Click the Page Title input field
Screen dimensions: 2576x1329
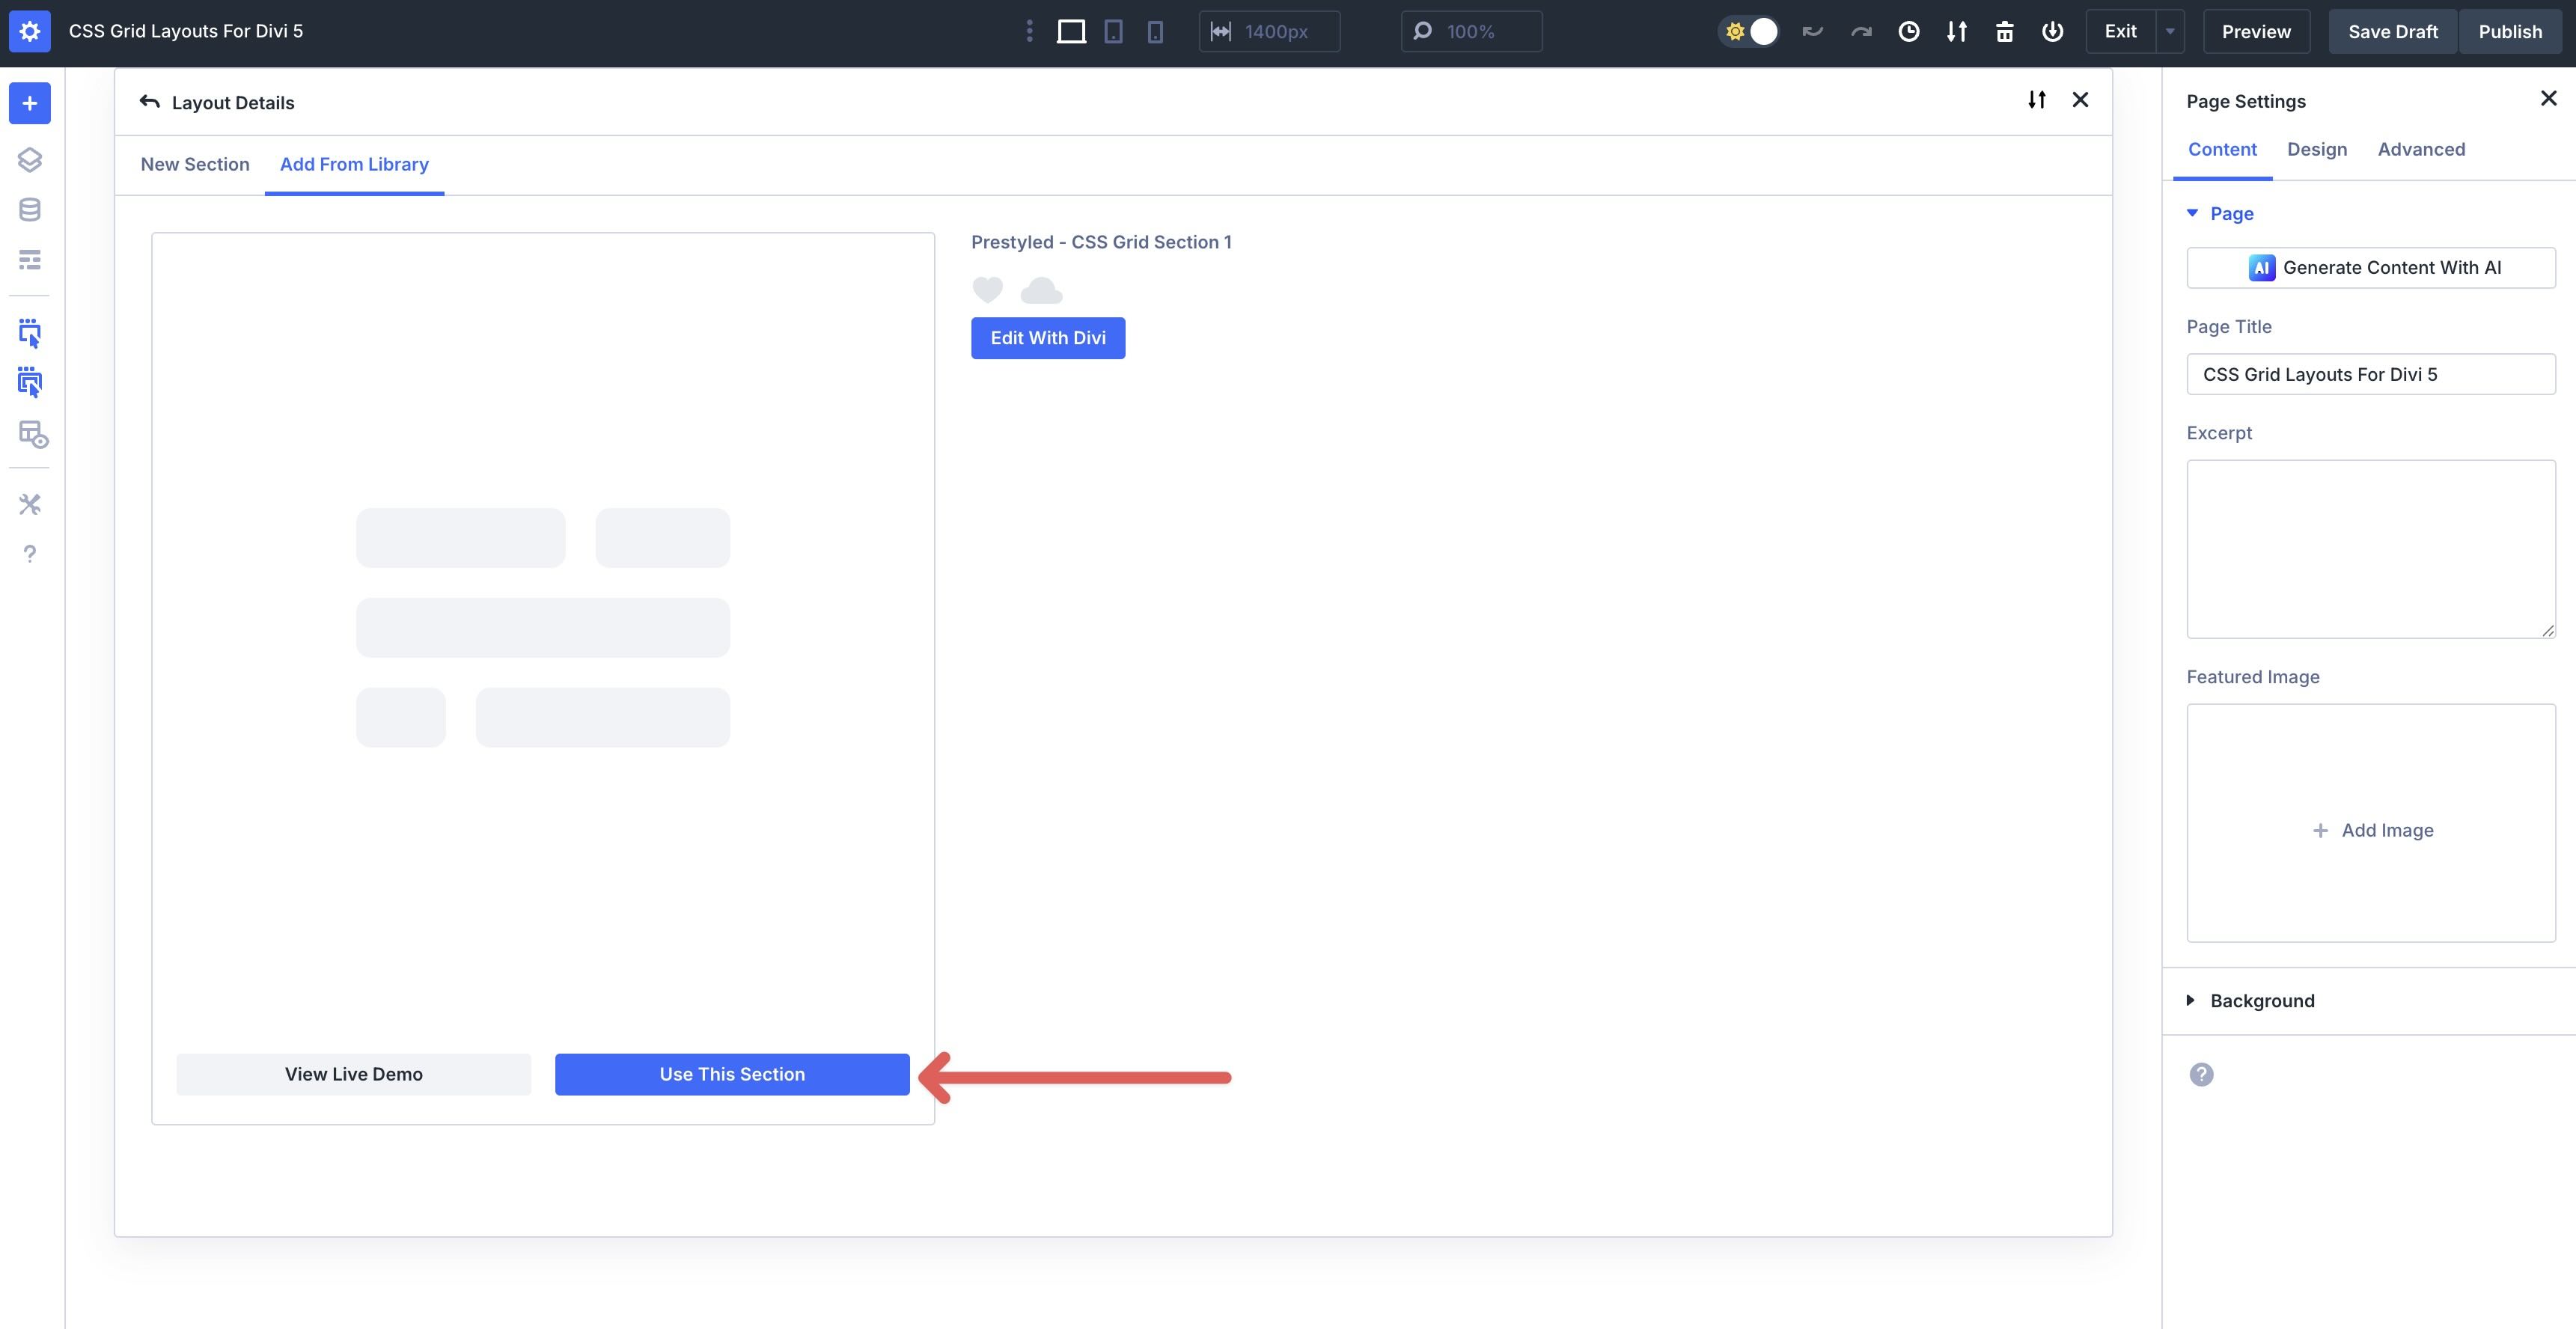(x=2371, y=374)
